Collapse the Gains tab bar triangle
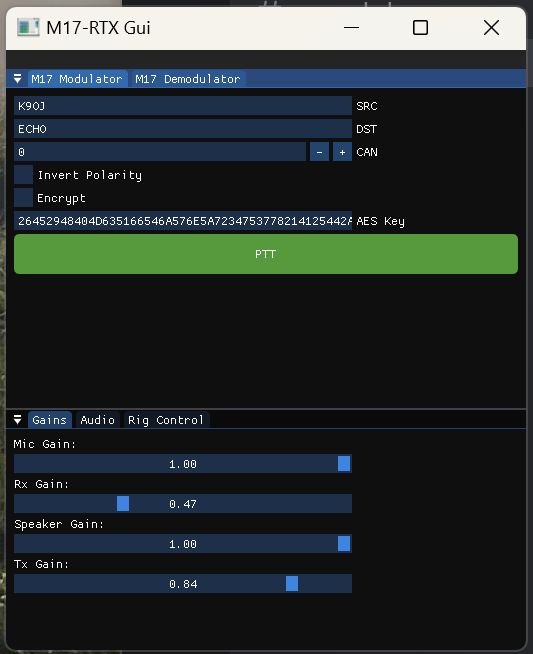This screenshot has width=533, height=654. point(18,420)
